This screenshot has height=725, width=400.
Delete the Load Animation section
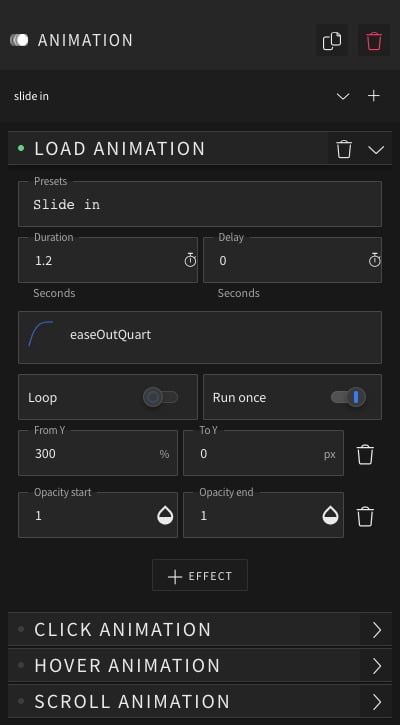pos(344,149)
